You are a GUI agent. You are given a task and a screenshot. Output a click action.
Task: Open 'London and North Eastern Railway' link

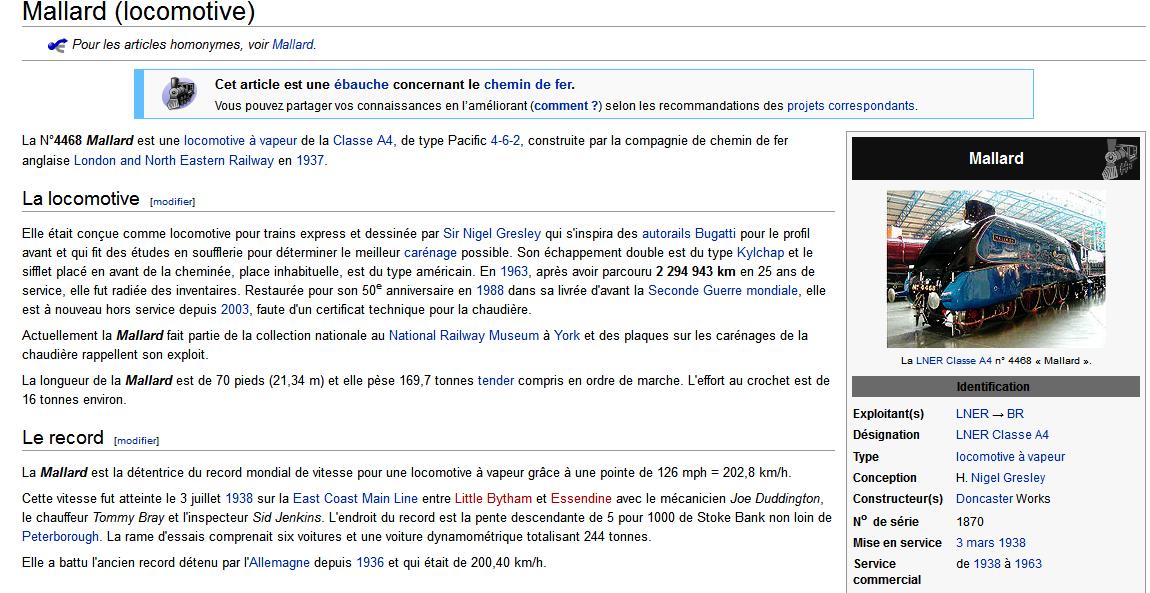pyautogui.click(x=174, y=160)
